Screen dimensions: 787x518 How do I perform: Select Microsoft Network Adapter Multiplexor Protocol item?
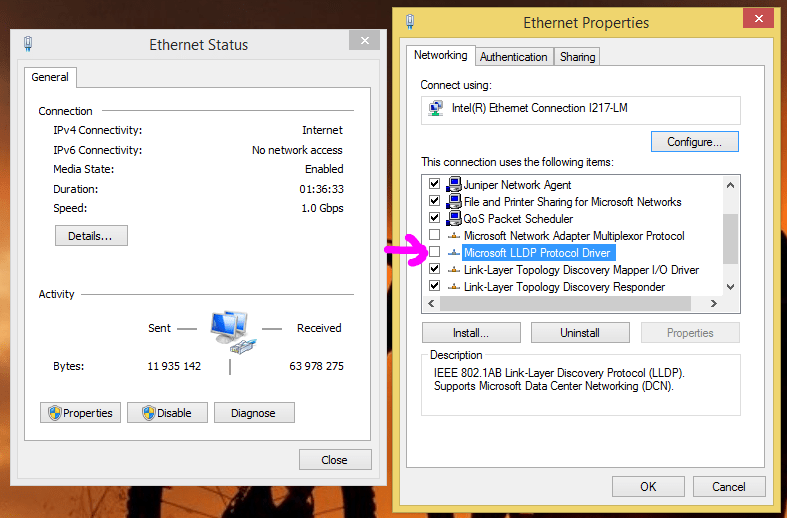(574, 236)
